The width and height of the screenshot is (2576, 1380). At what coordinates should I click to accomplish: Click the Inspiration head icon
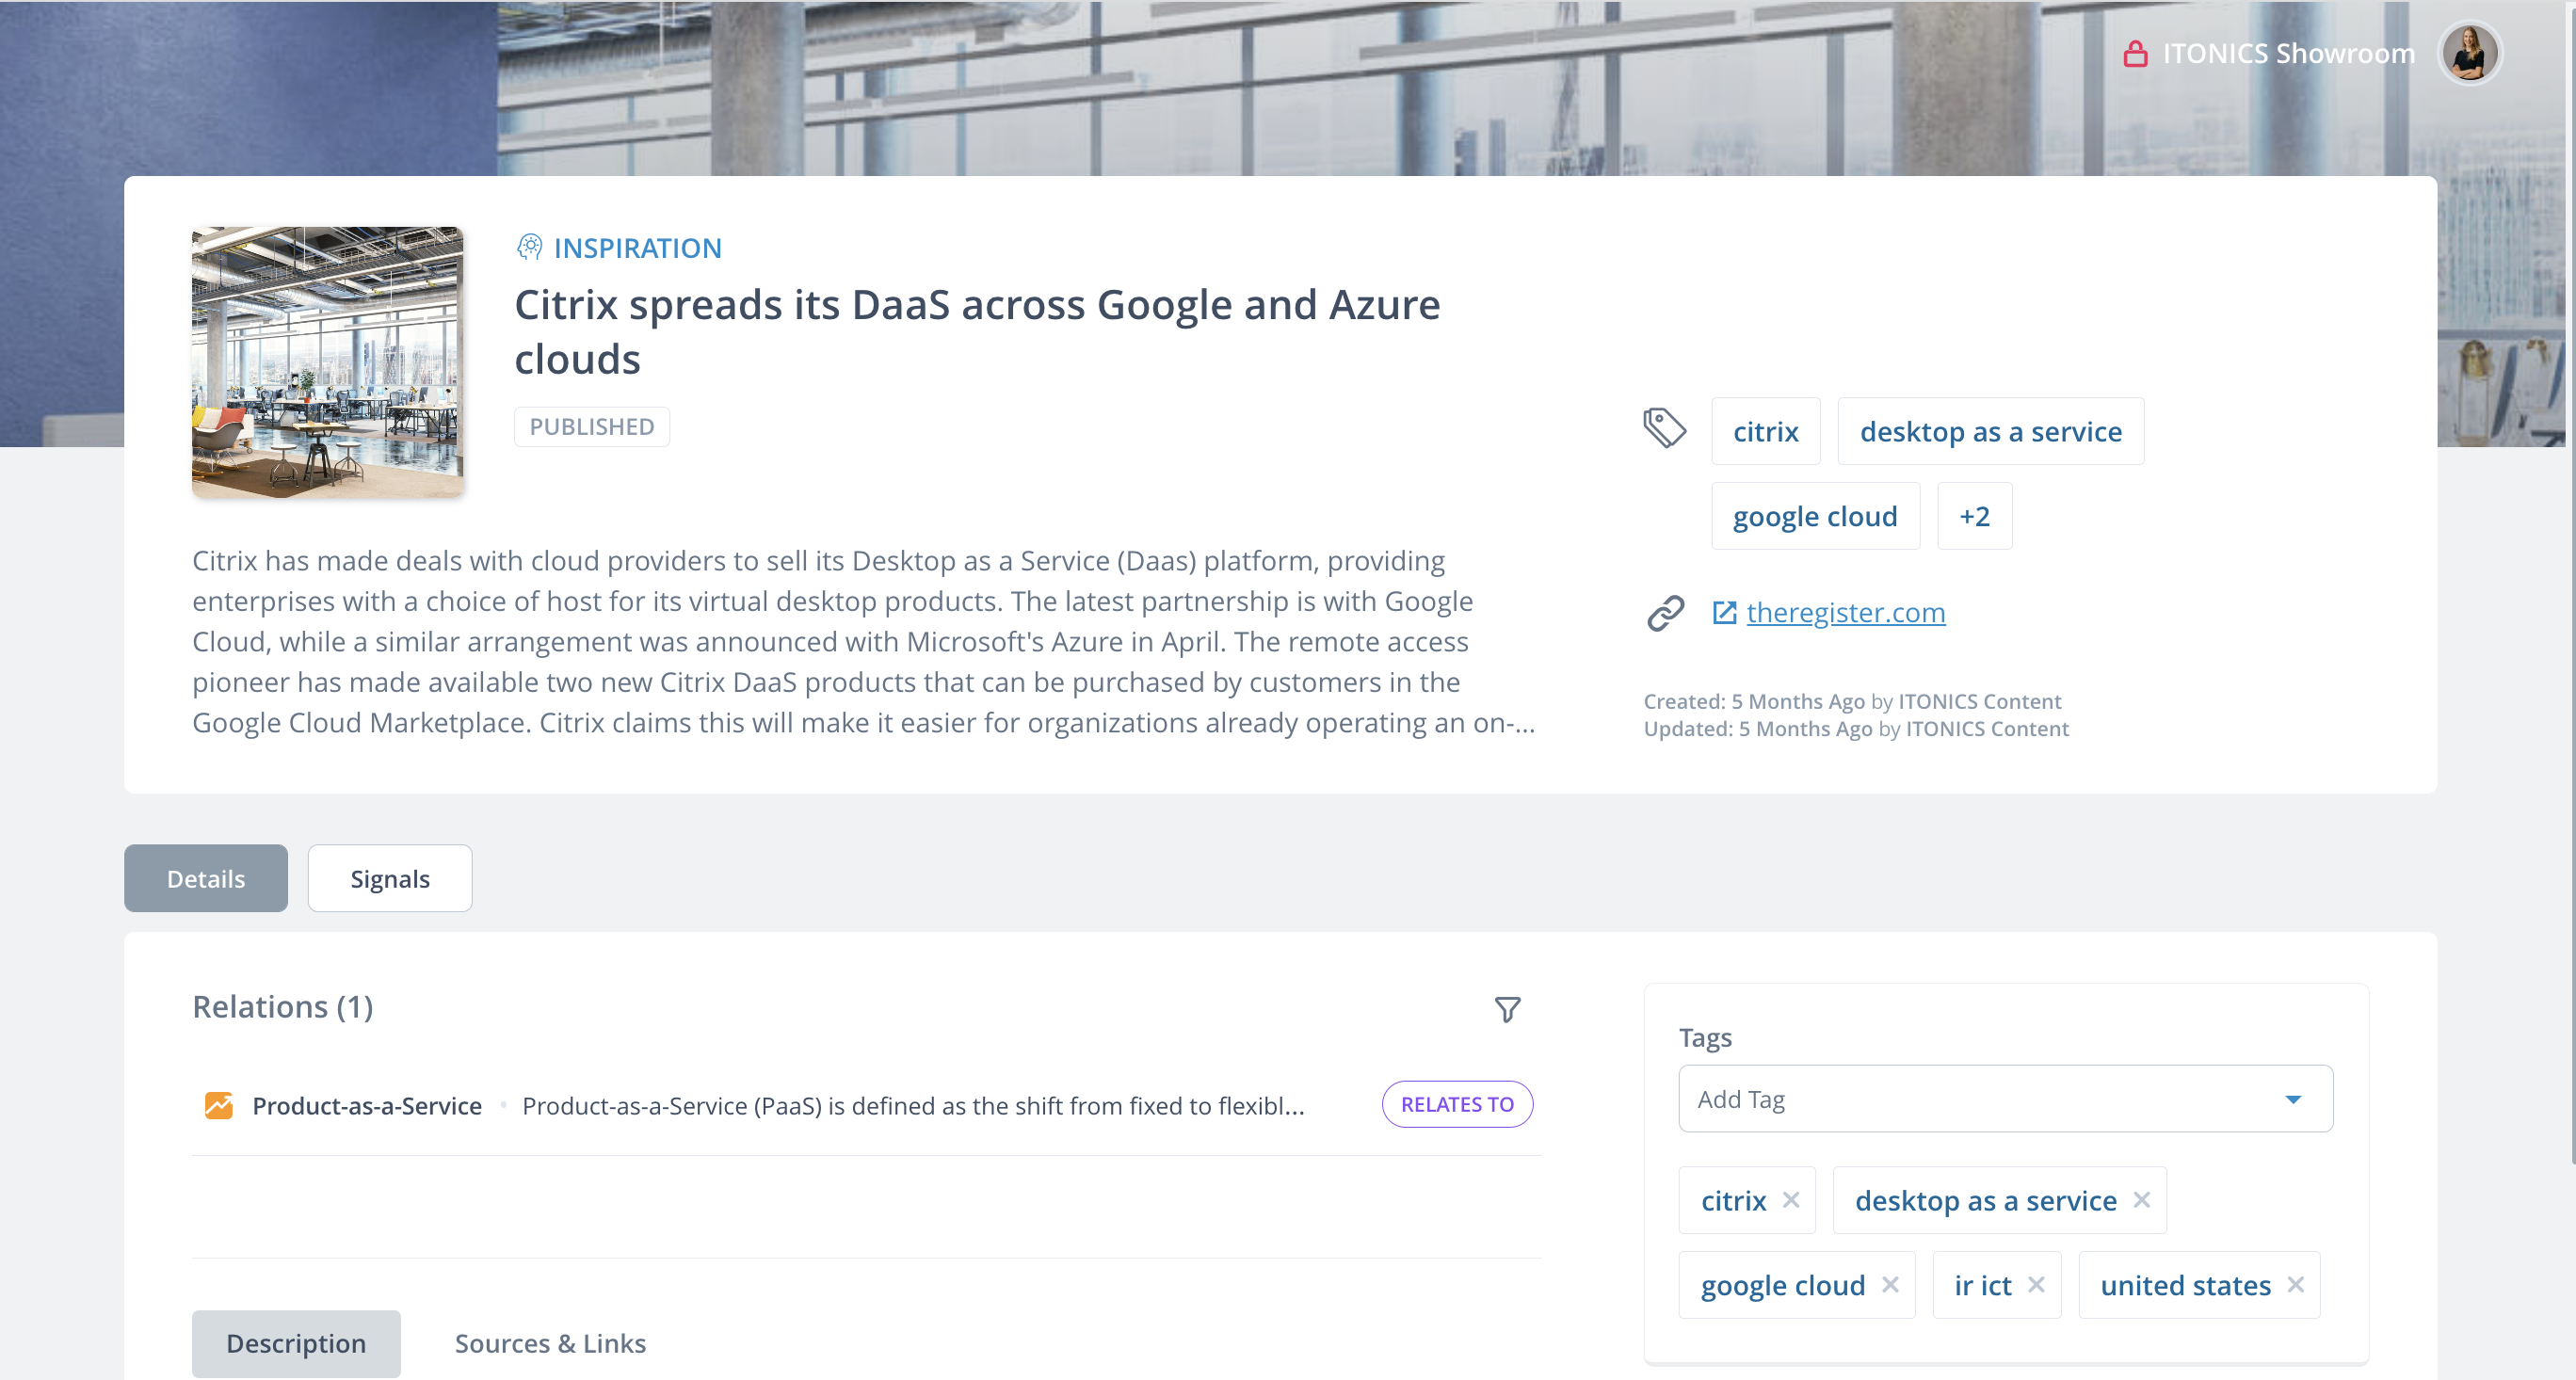point(529,247)
